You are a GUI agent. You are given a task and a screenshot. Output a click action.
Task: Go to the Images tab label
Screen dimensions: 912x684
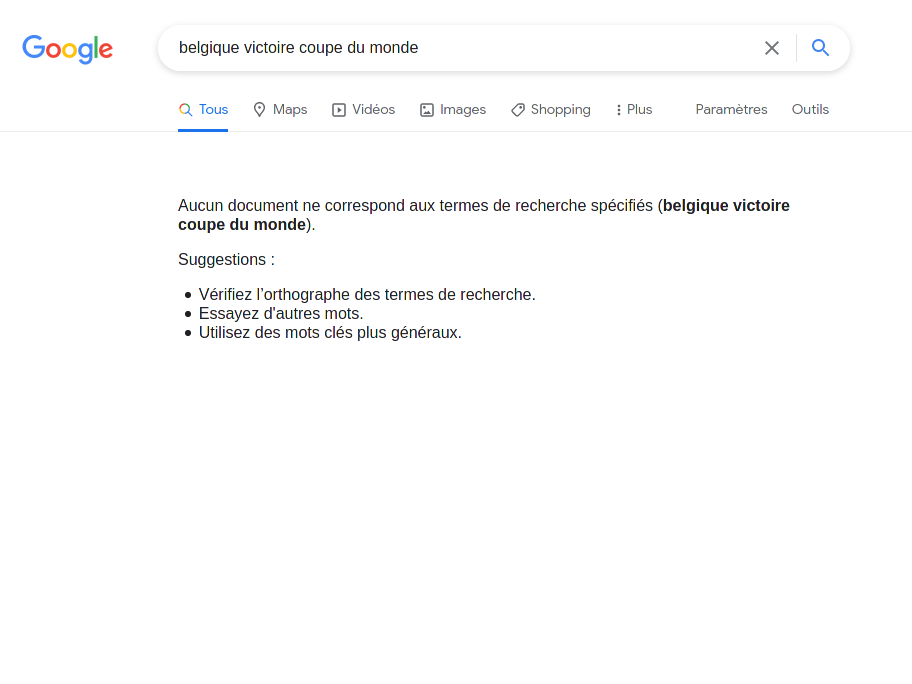[463, 110]
